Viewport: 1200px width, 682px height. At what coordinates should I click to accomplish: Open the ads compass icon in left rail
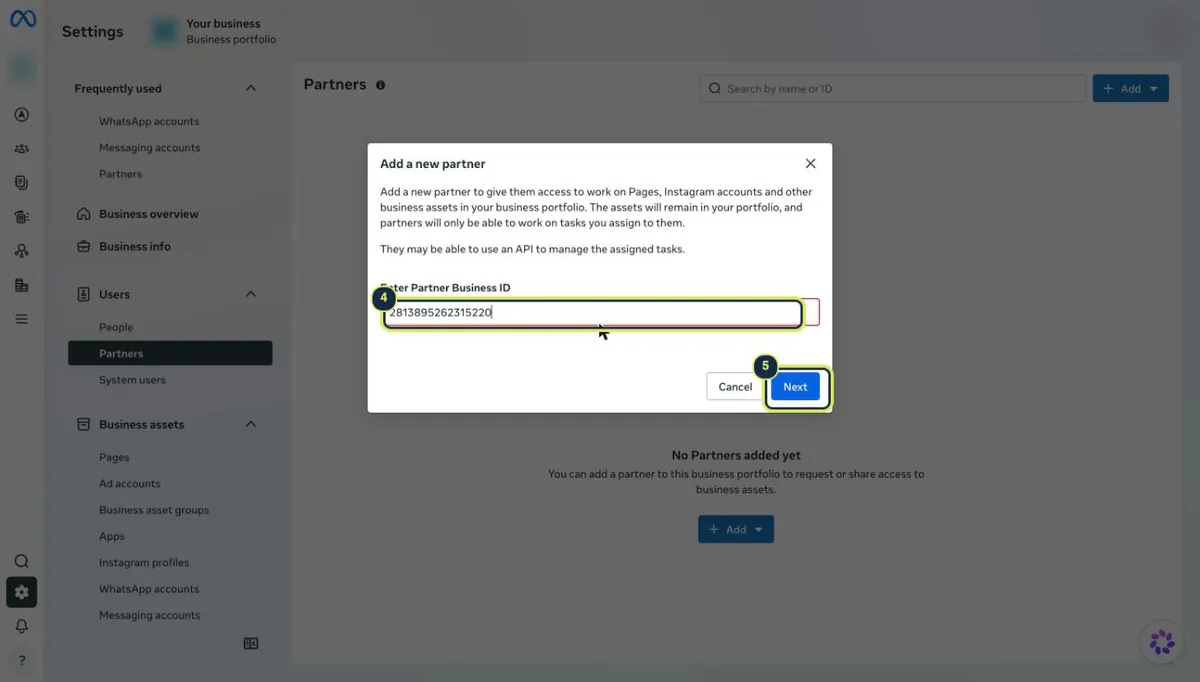[22, 114]
